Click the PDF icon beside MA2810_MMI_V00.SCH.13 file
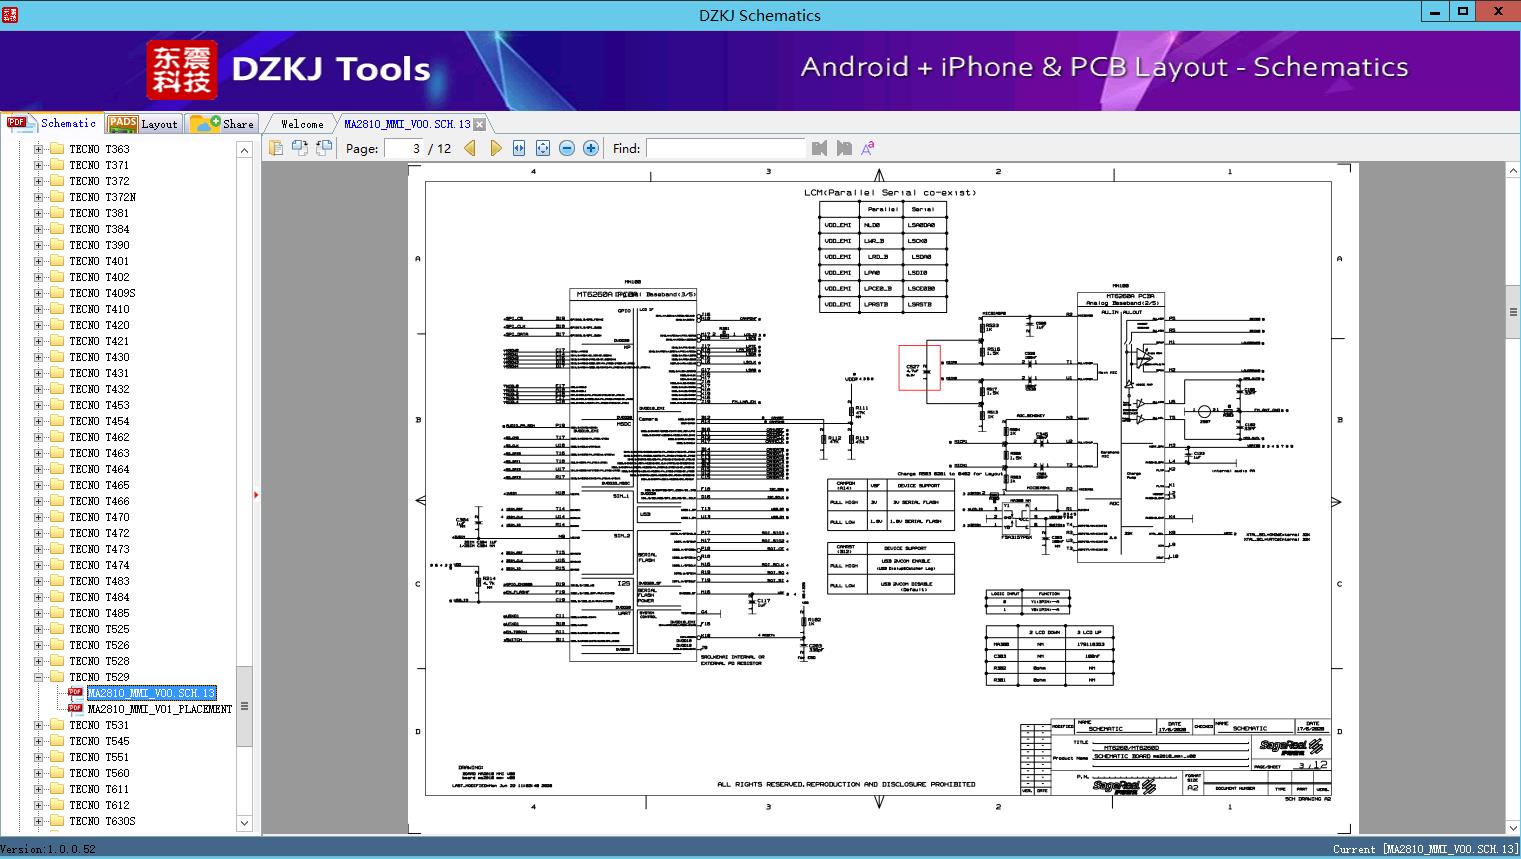Image resolution: width=1521 pixels, height=859 pixels. click(75, 693)
